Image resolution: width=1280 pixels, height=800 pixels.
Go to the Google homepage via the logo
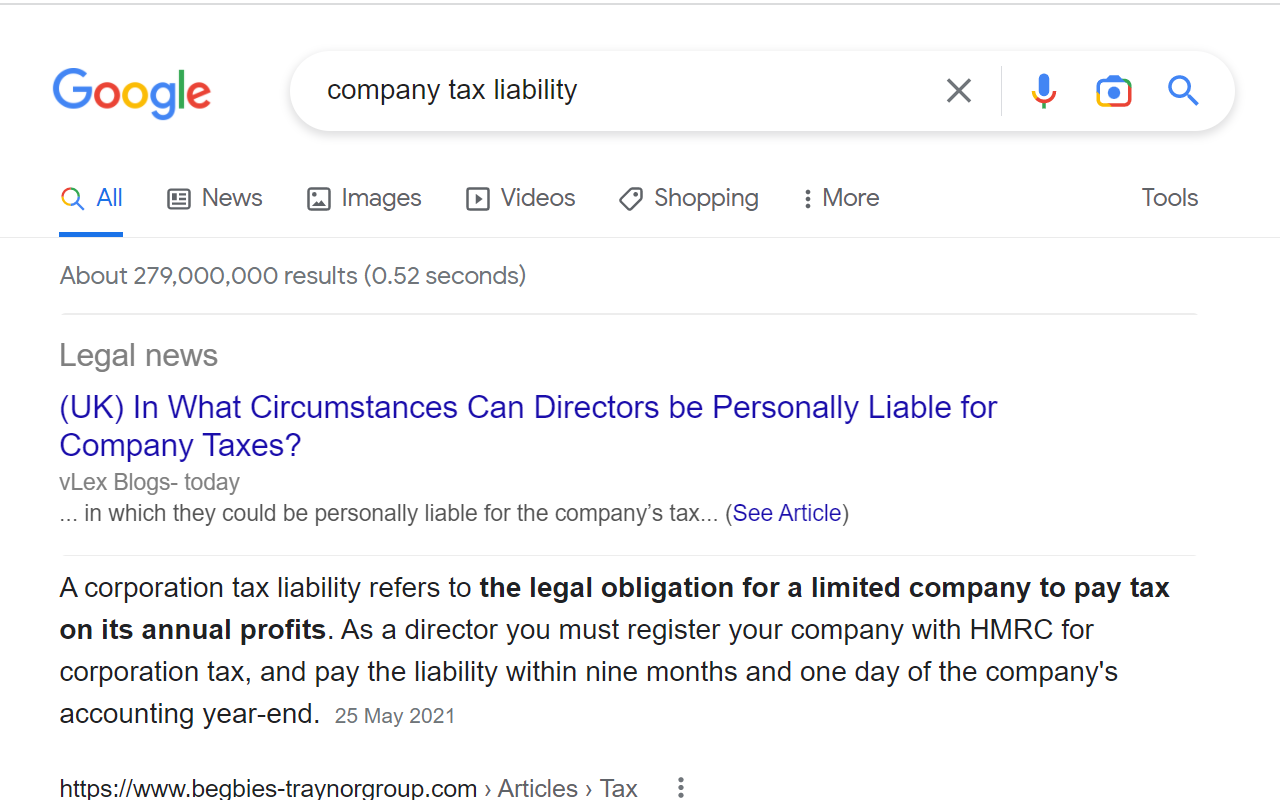point(132,93)
